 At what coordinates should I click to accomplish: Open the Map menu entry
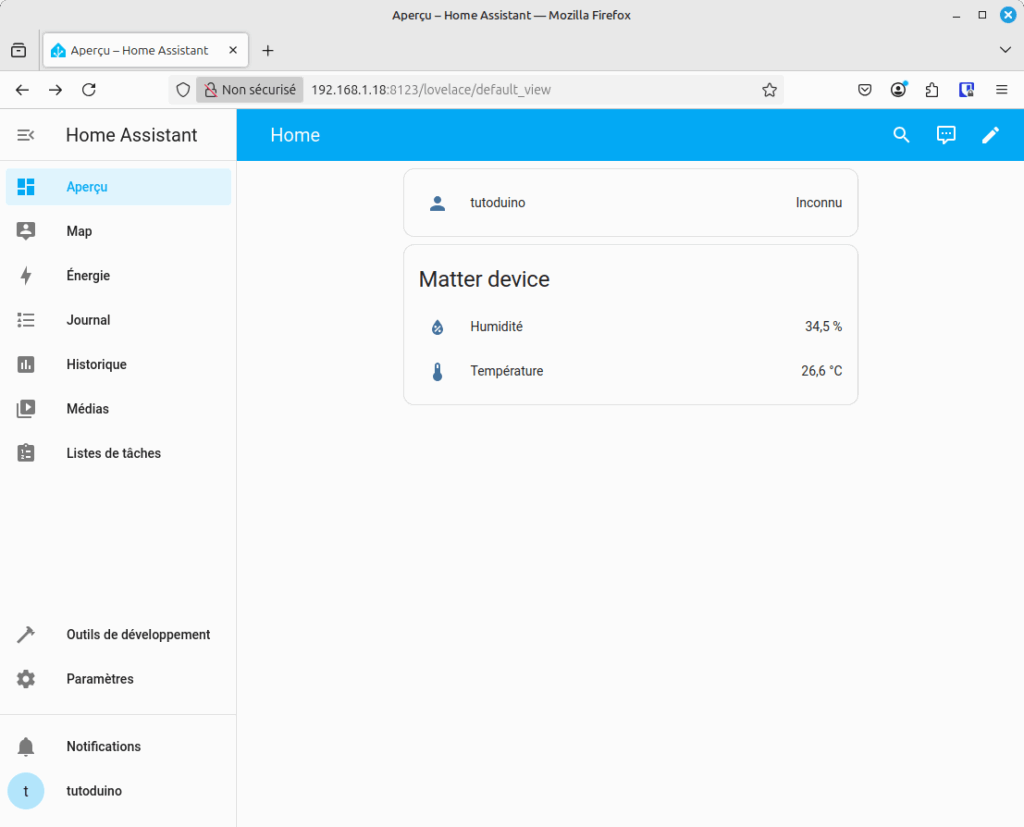pyautogui.click(x=118, y=231)
